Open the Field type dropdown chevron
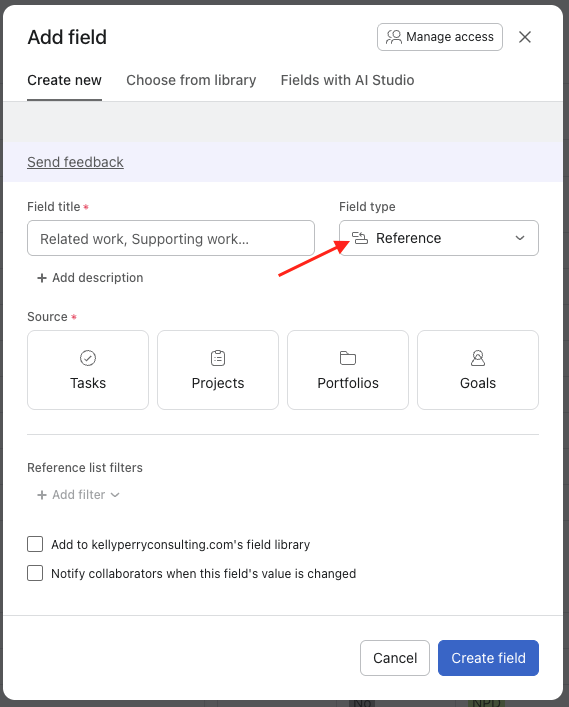Screen dimensions: 569x707 coord(520,238)
